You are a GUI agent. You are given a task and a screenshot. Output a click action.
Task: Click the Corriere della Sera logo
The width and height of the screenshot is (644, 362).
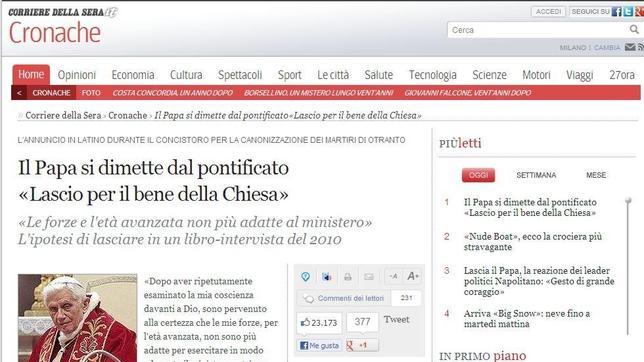pos(63,12)
